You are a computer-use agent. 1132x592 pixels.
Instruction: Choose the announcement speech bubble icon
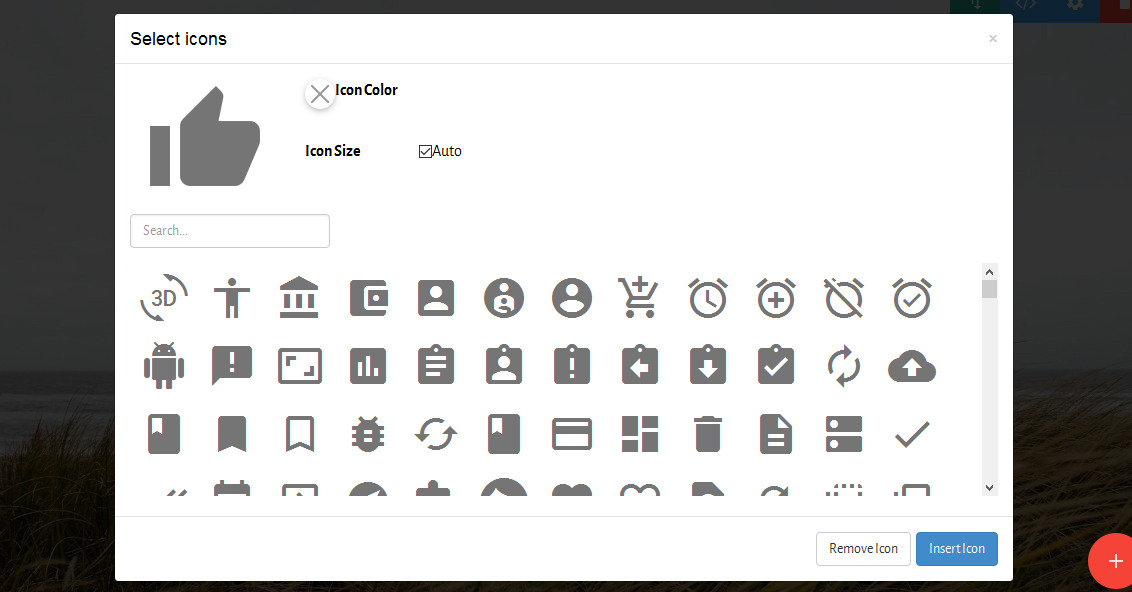point(232,366)
